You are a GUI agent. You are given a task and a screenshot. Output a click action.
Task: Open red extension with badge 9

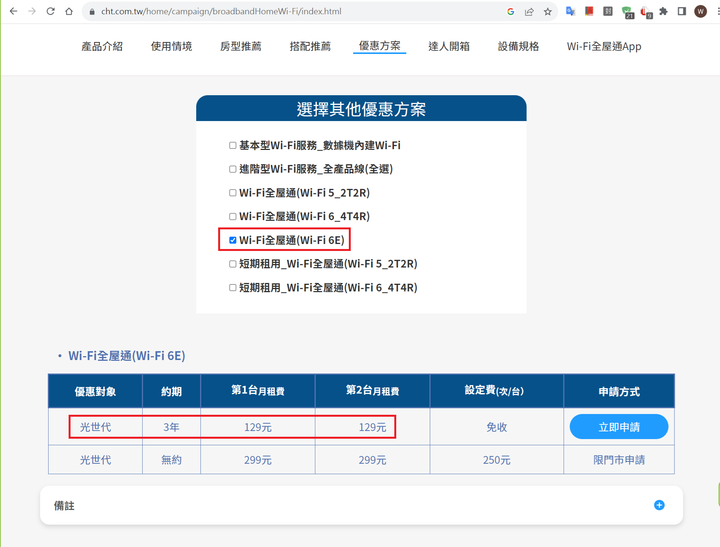coord(646,12)
